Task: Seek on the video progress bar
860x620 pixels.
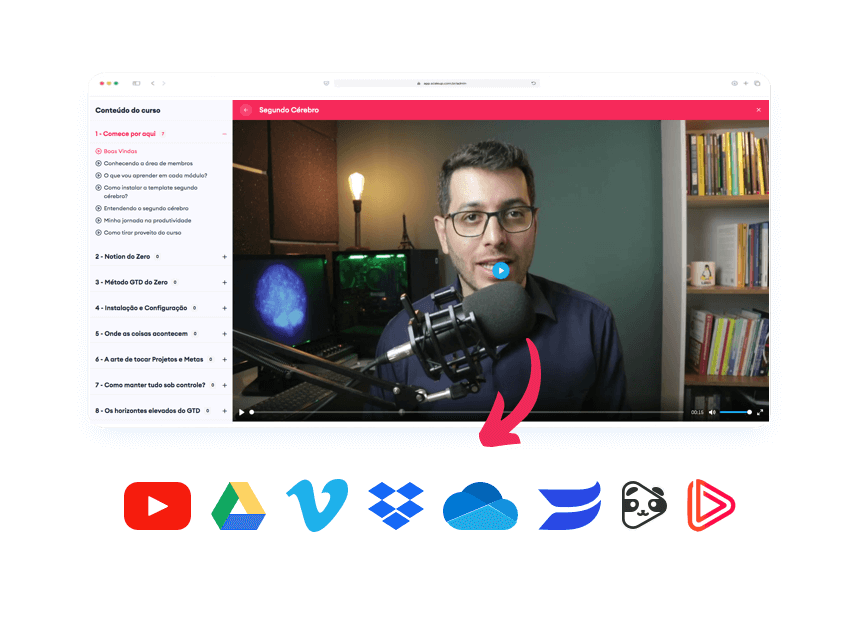Action: pos(467,412)
